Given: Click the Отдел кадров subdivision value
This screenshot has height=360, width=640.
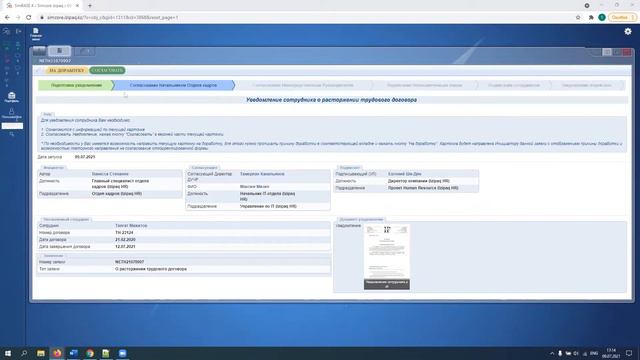Looking at the screenshot, I should click(117, 193).
